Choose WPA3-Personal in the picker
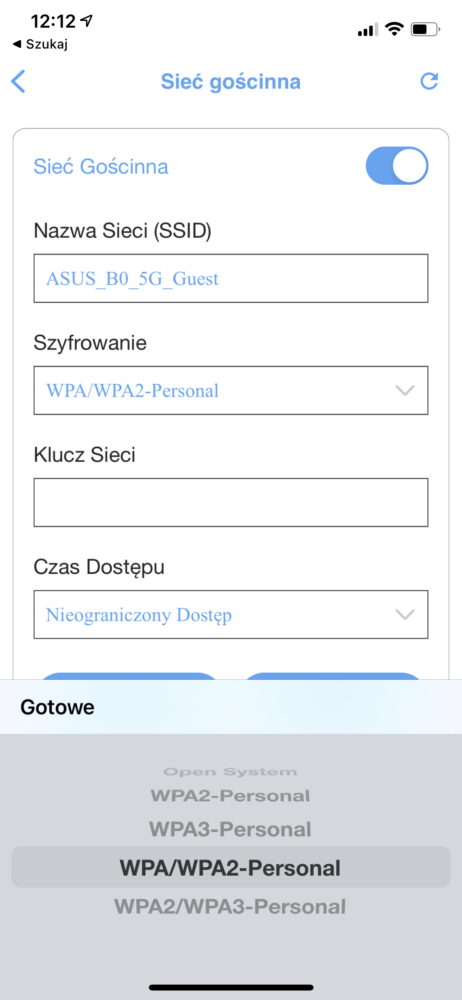 tap(230, 829)
